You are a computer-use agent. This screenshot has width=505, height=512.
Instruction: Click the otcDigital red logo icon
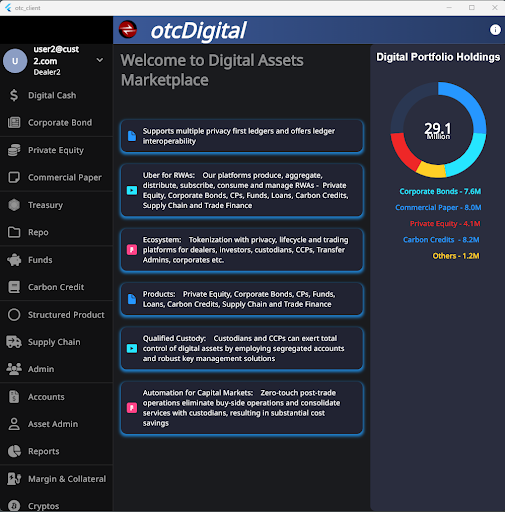pos(128,29)
